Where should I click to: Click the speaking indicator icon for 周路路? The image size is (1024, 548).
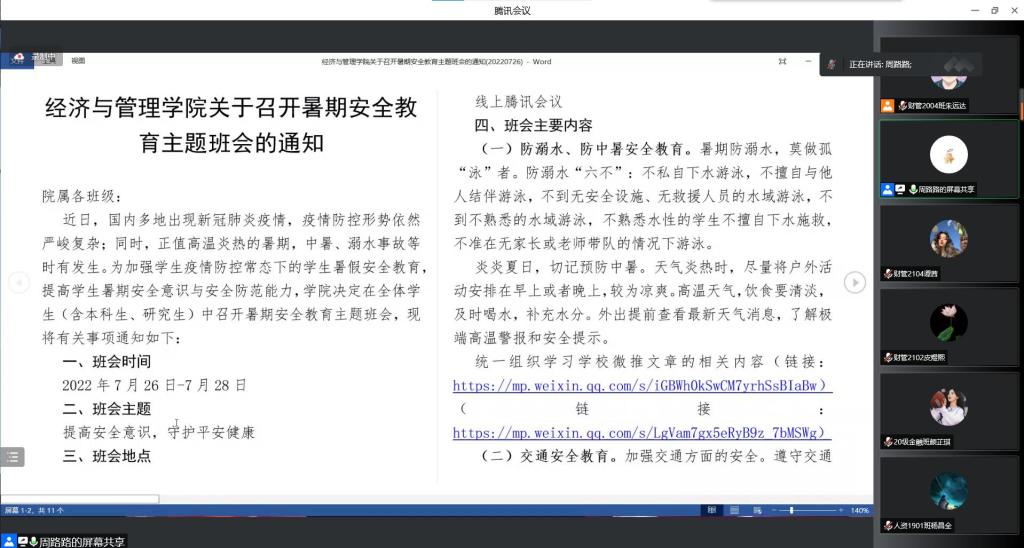(832, 64)
